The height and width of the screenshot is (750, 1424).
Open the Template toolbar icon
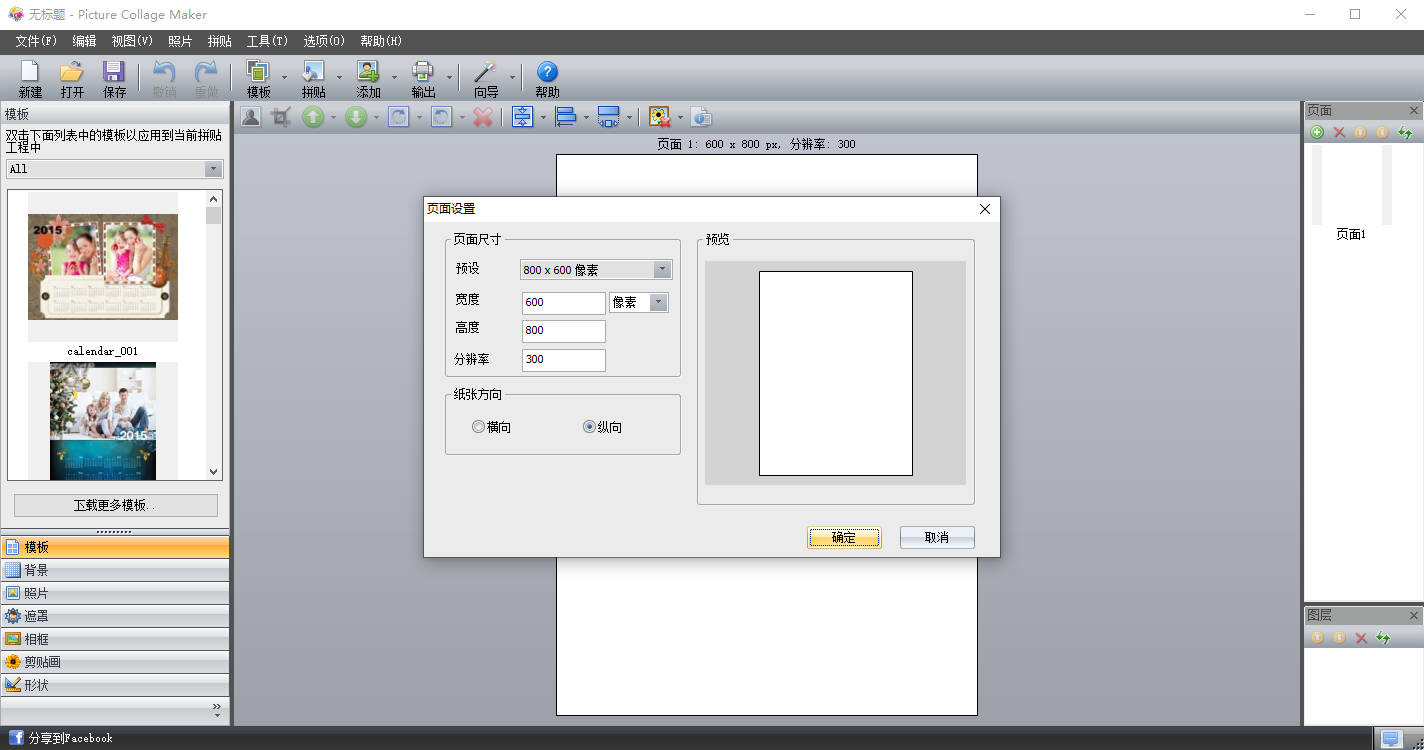click(x=258, y=73)
